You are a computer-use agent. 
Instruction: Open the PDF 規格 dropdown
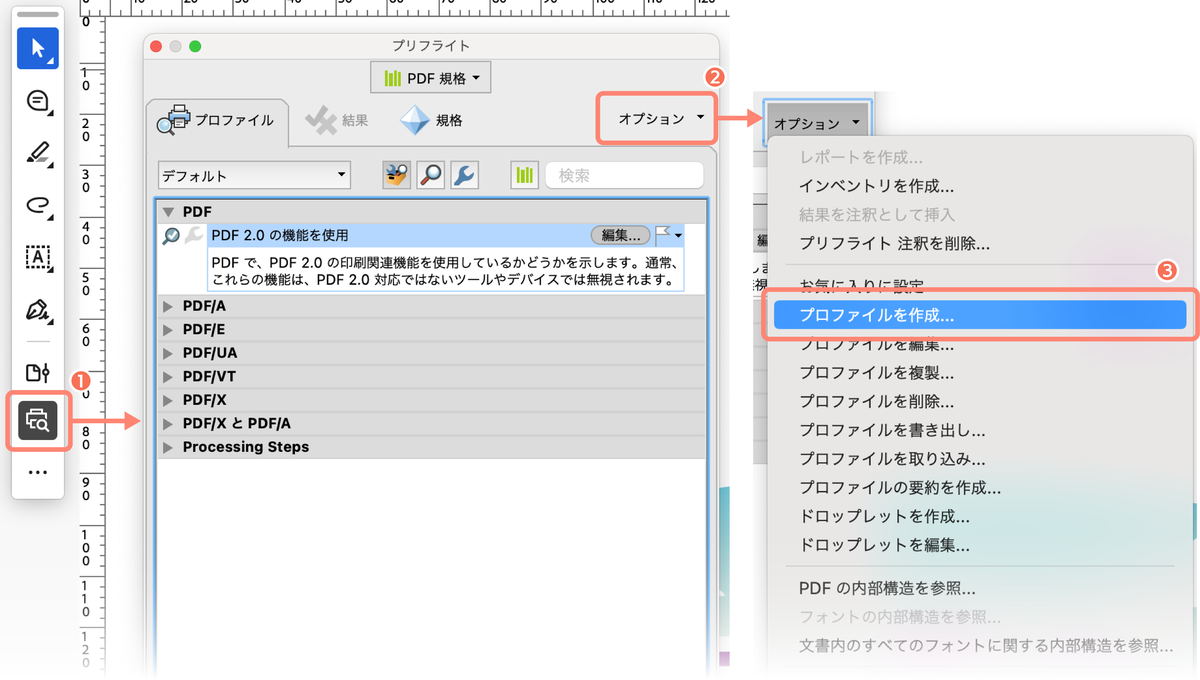point(430,77)
